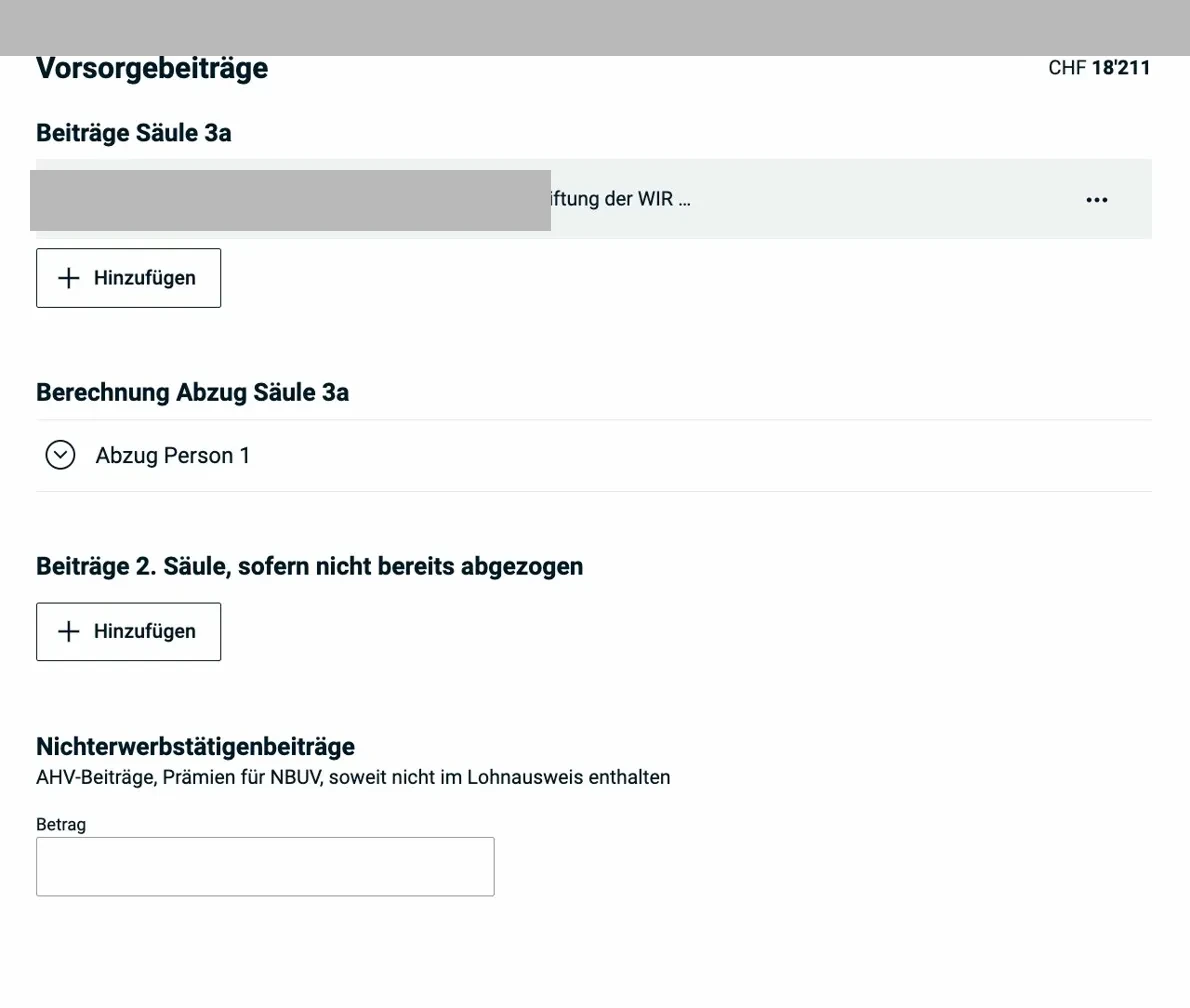Click the Abzug Person 1 row label
The width and height of the screenshot is (1190, 1008).
click(x=172, y=455)
